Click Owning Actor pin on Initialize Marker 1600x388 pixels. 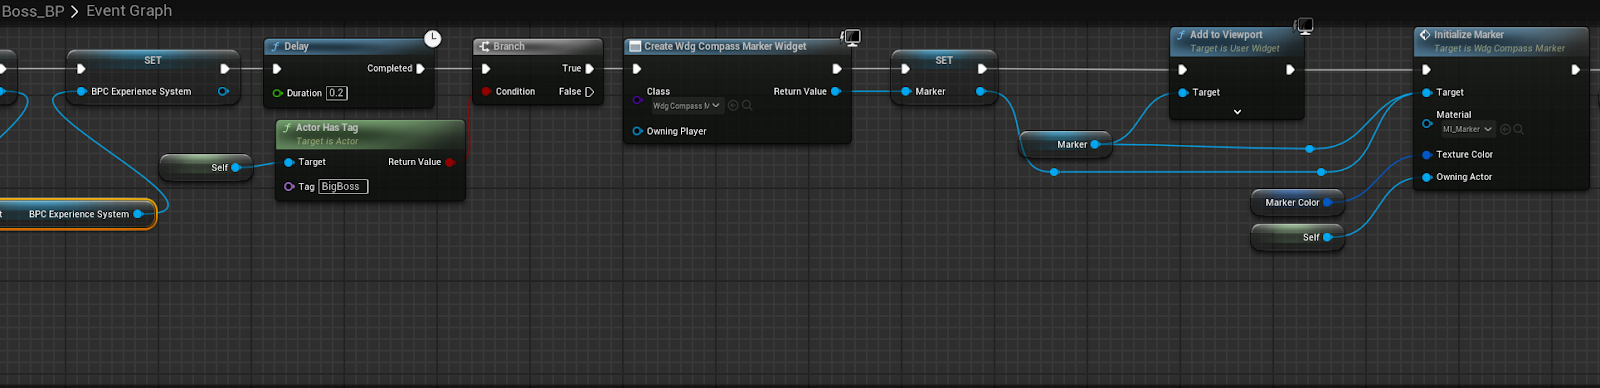[1427, 177]
